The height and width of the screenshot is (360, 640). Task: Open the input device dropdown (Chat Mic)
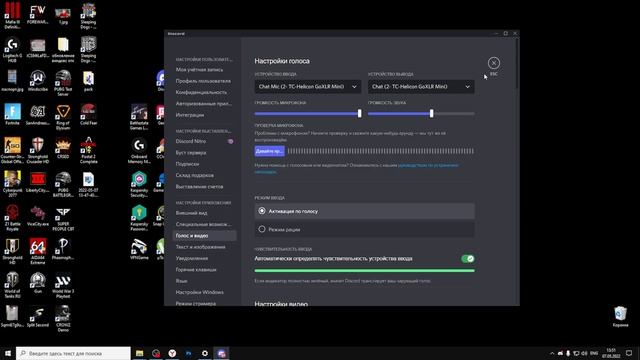(x=308, y=87)
